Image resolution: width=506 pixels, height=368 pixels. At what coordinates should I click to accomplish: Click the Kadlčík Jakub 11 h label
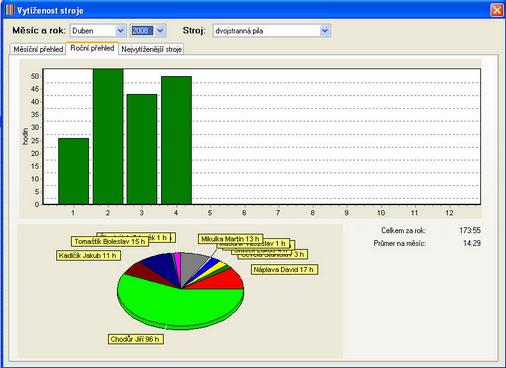click(x=88, y=256)
